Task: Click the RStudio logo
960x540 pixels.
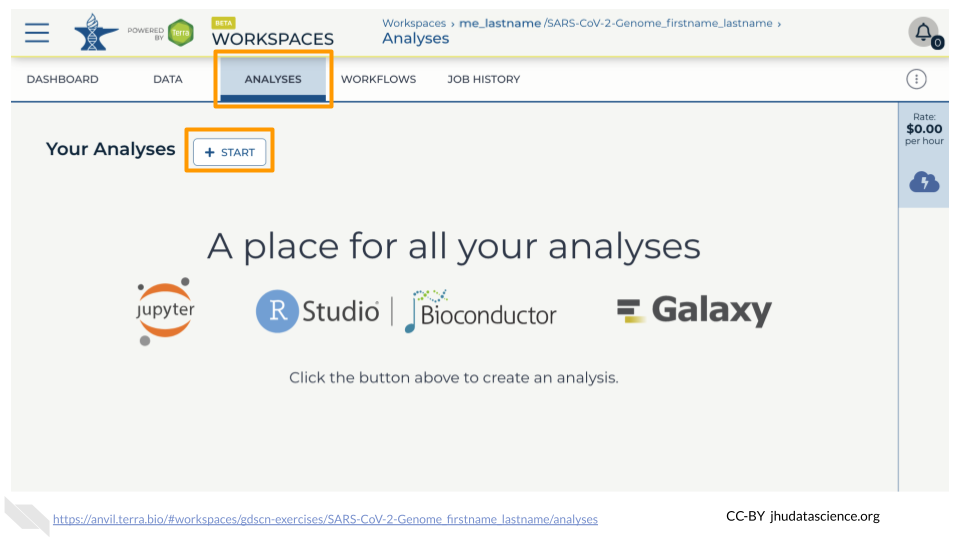Action: pyautogui.click(x=317, y=311)
